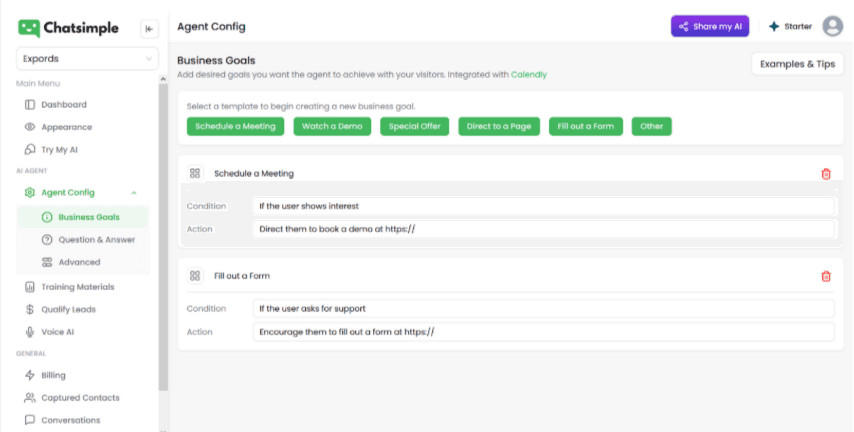Click the Conversations chat icon

click(x=30, y=420)
